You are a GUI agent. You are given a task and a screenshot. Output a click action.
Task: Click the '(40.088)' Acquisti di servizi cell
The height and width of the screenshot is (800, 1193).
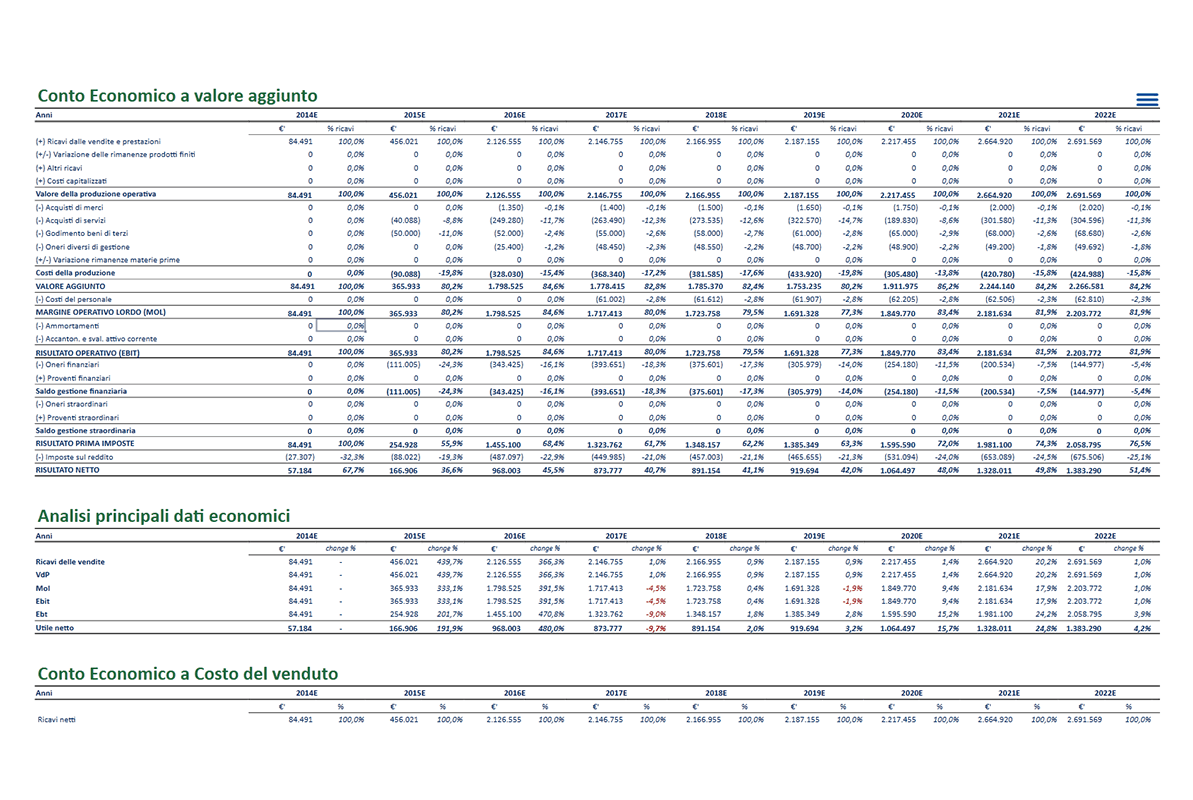point(405,221)
